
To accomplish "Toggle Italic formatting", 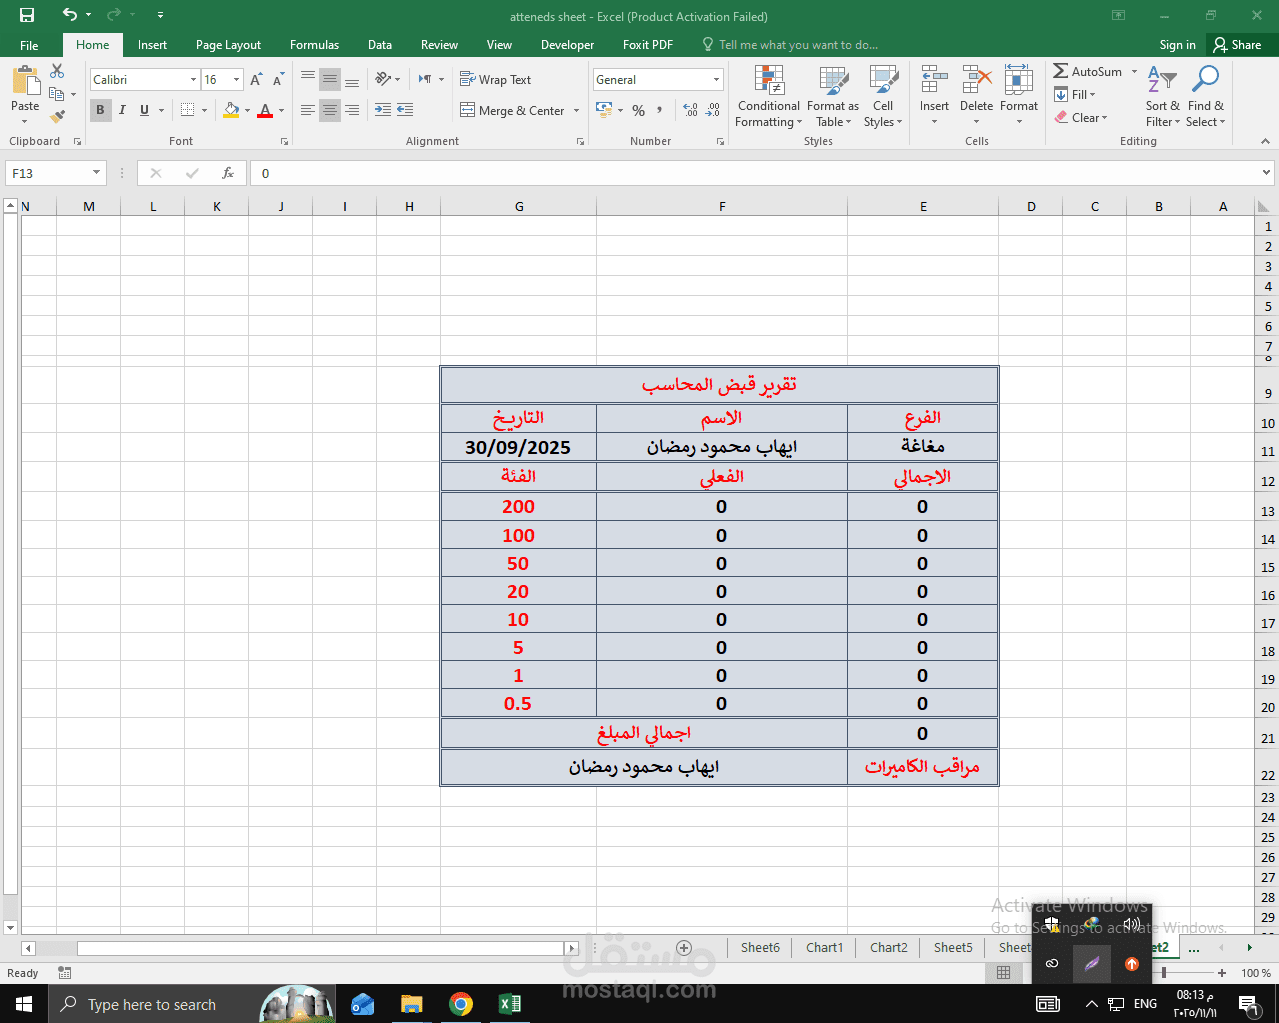I will pos(122,110).
